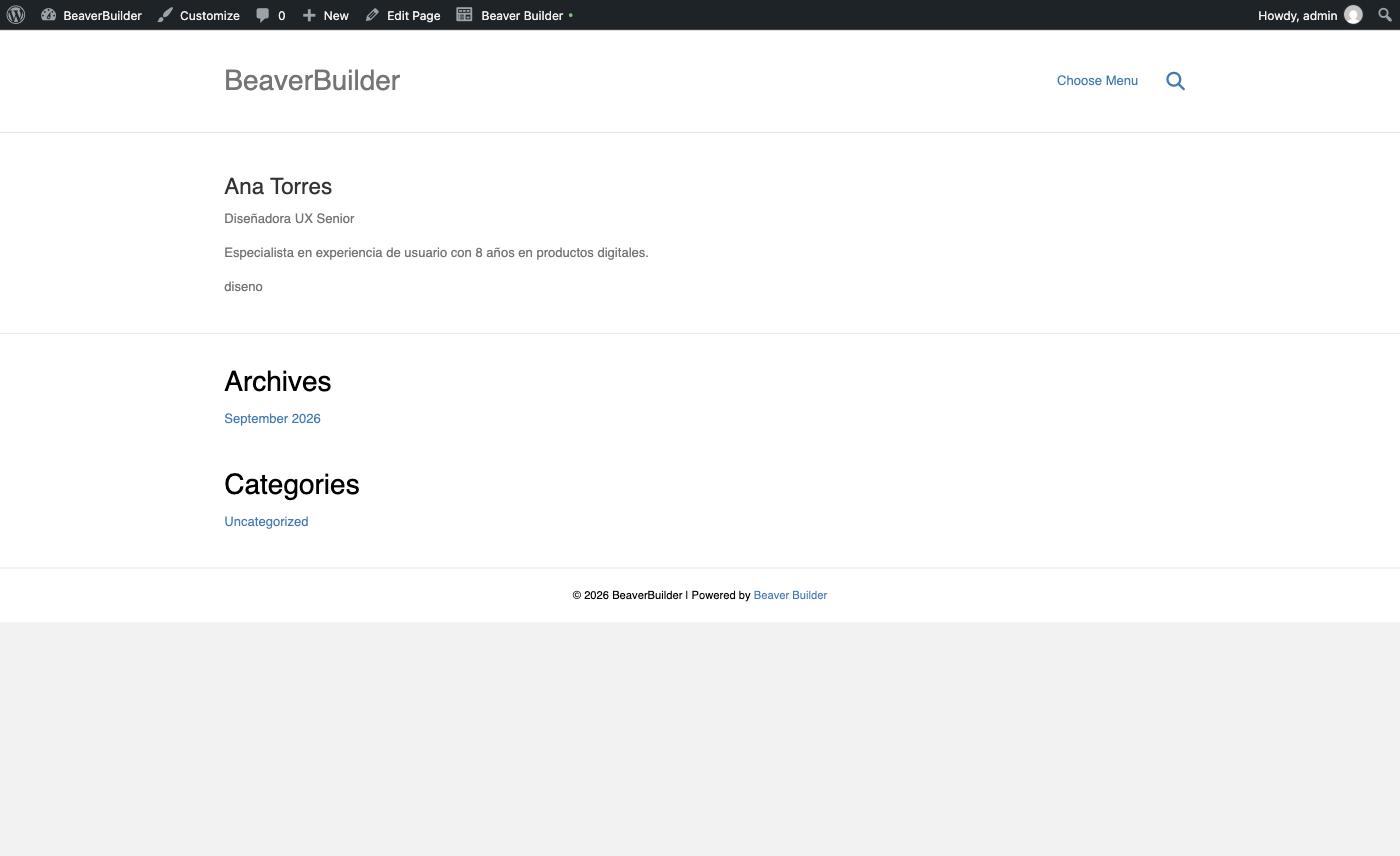Open the September 2026 archive
1400x856 pixels.
(272, 419)
